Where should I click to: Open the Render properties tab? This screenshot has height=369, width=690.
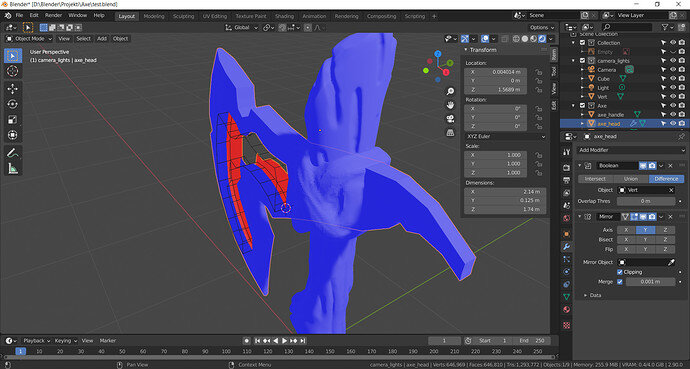(567, 168)
